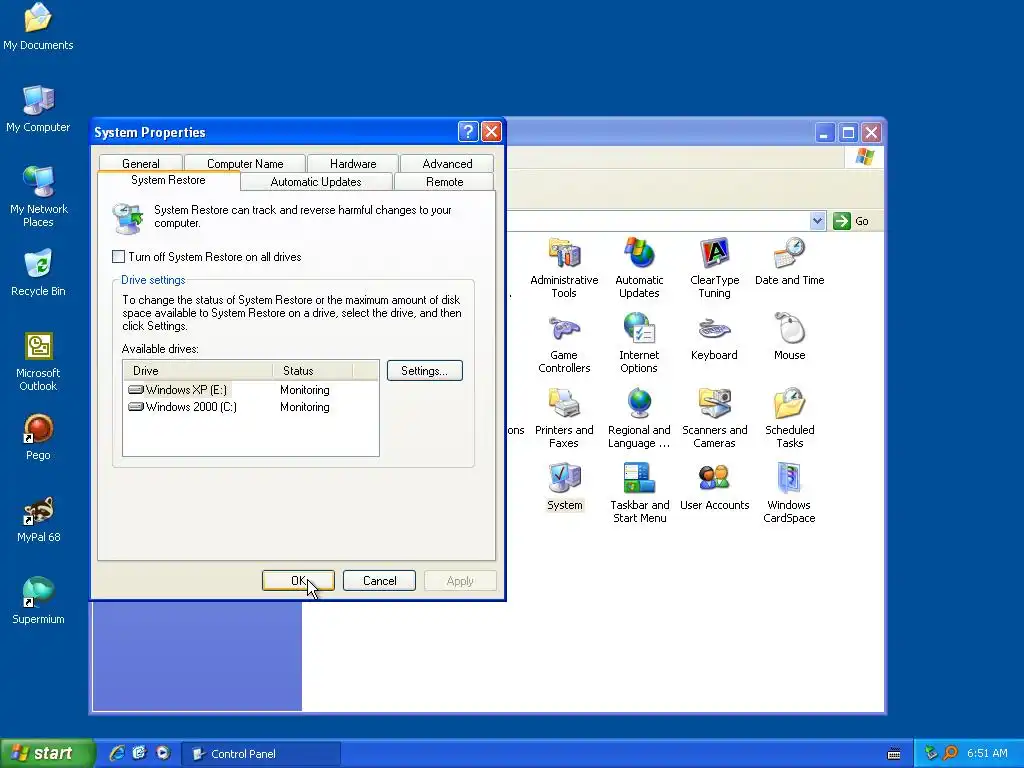
Task: Open Keyboard applet in Control Panel
Action: pyautogui.click(x=714, y=338)
